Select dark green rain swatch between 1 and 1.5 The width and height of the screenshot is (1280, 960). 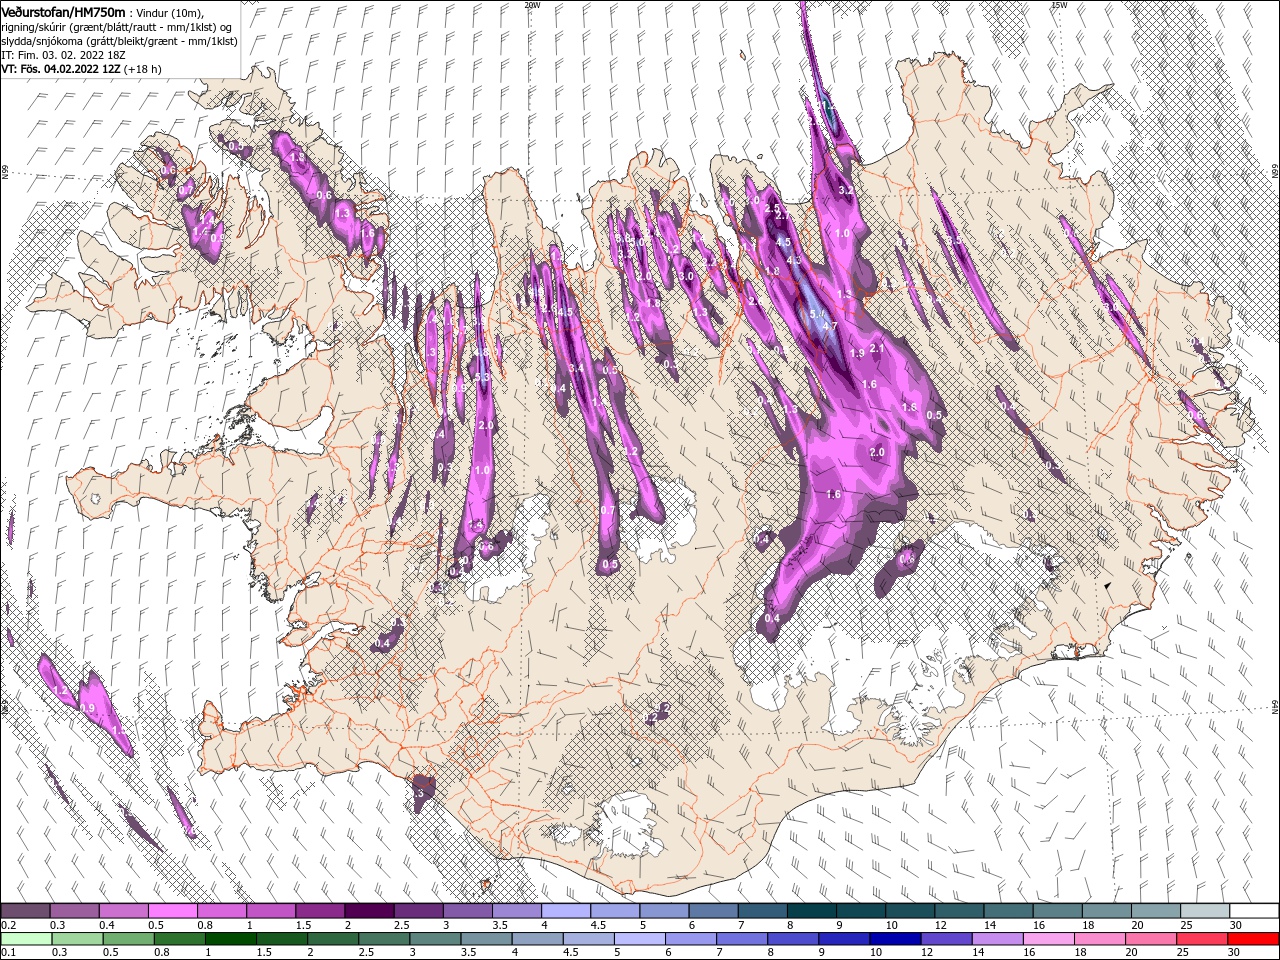[231, 939]
